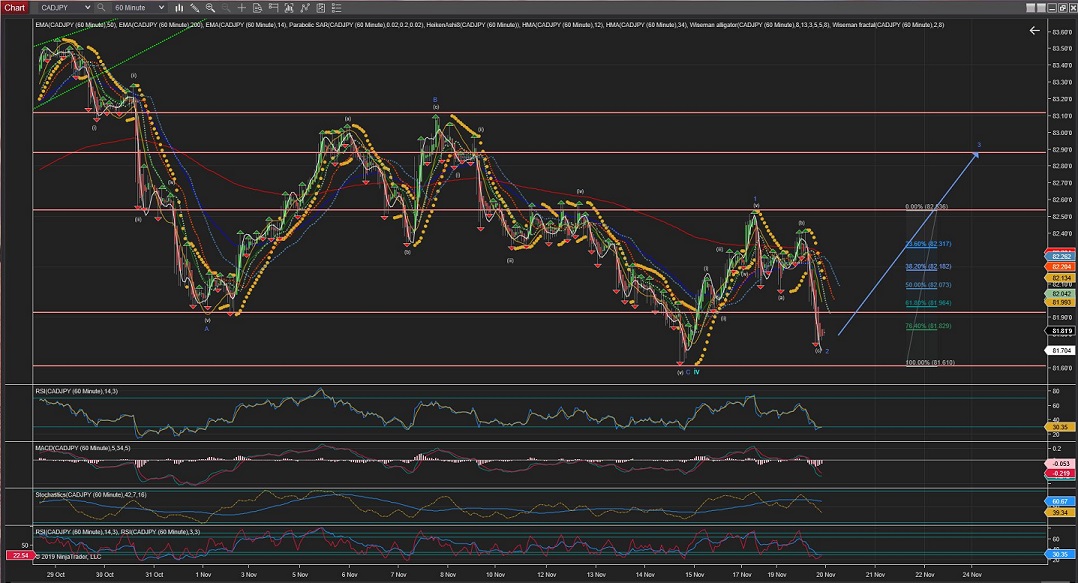Viewport: 1078px width, 583px height.
Task: Click the white 81.819 price marker
Action: click(x=1062, y=331)
